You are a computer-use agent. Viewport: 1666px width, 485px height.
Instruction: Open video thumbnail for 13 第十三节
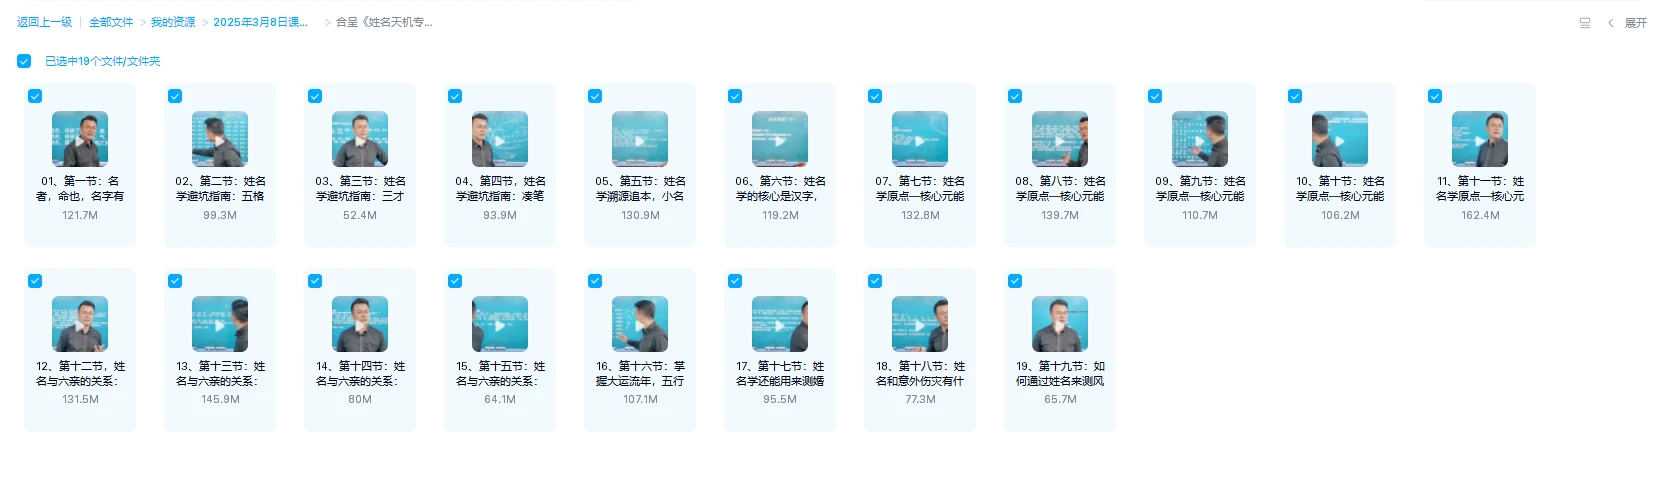(x=220, y=324)
